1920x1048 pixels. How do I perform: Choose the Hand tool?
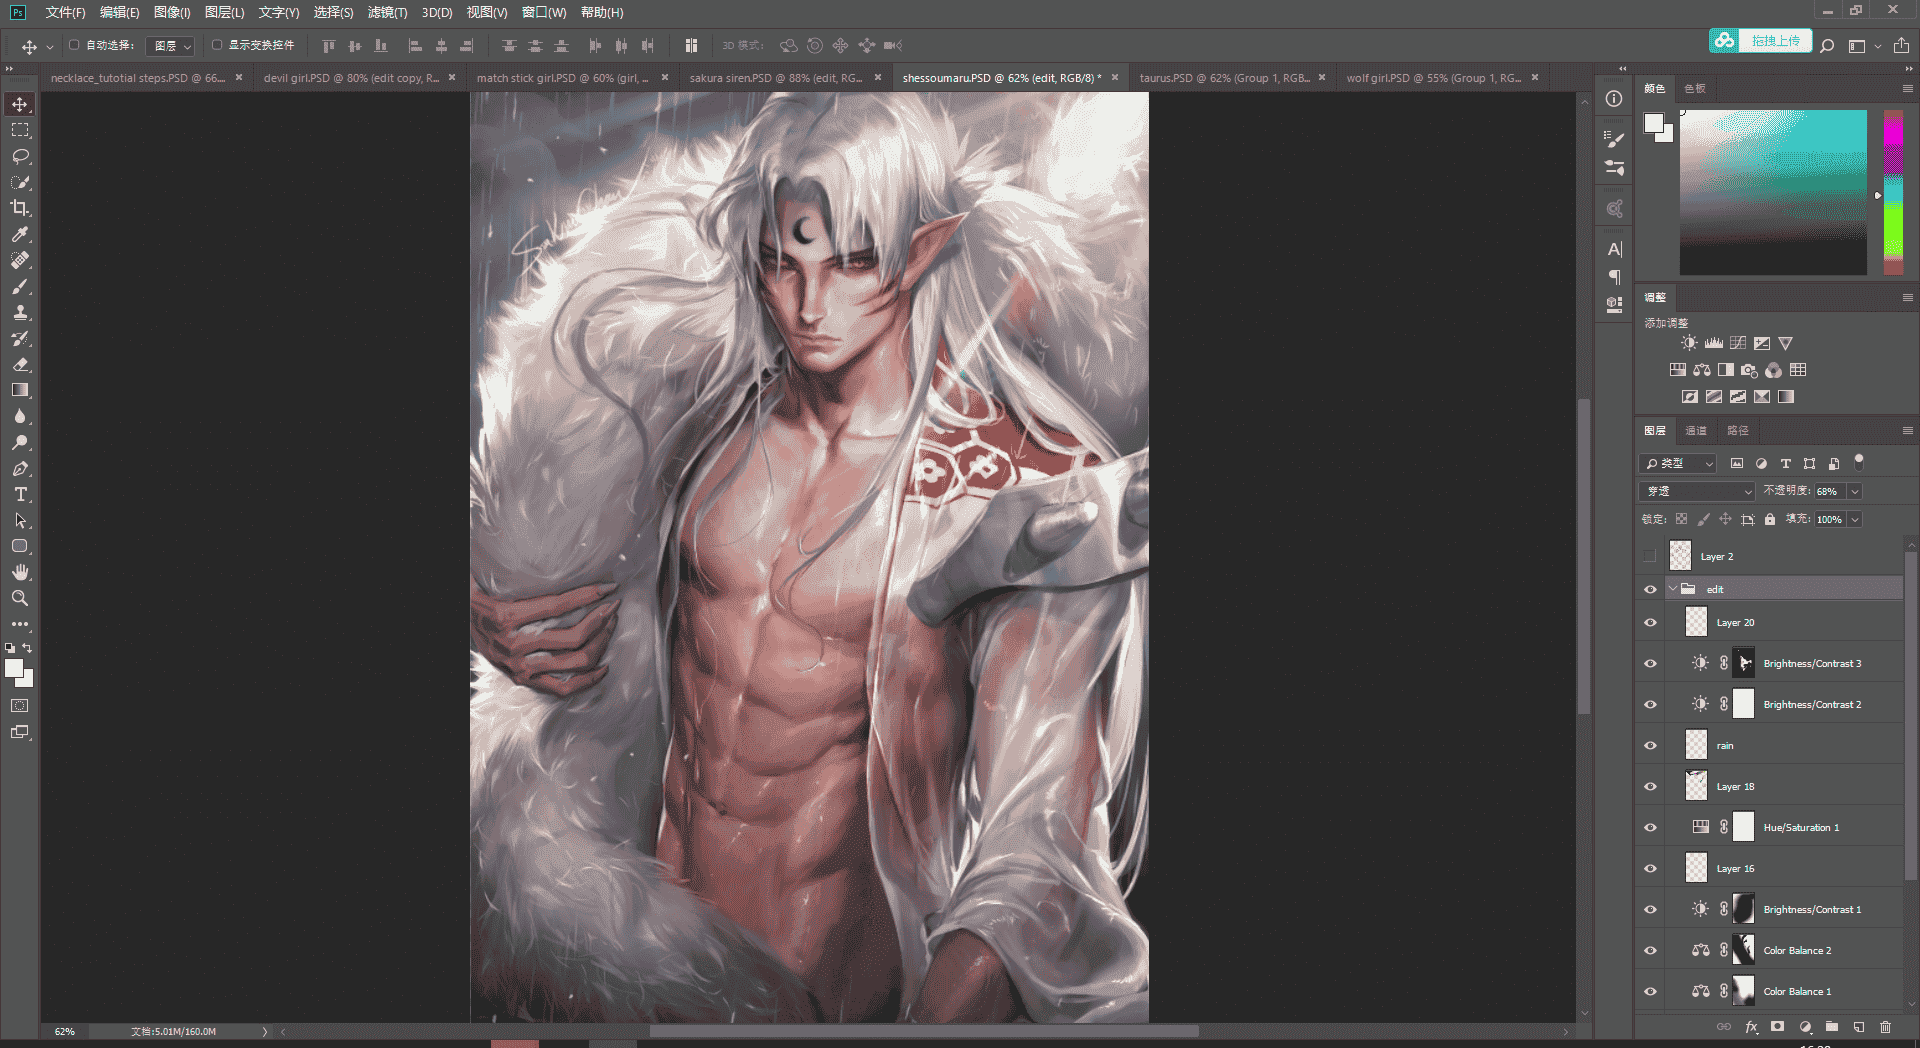coord(20,572)
